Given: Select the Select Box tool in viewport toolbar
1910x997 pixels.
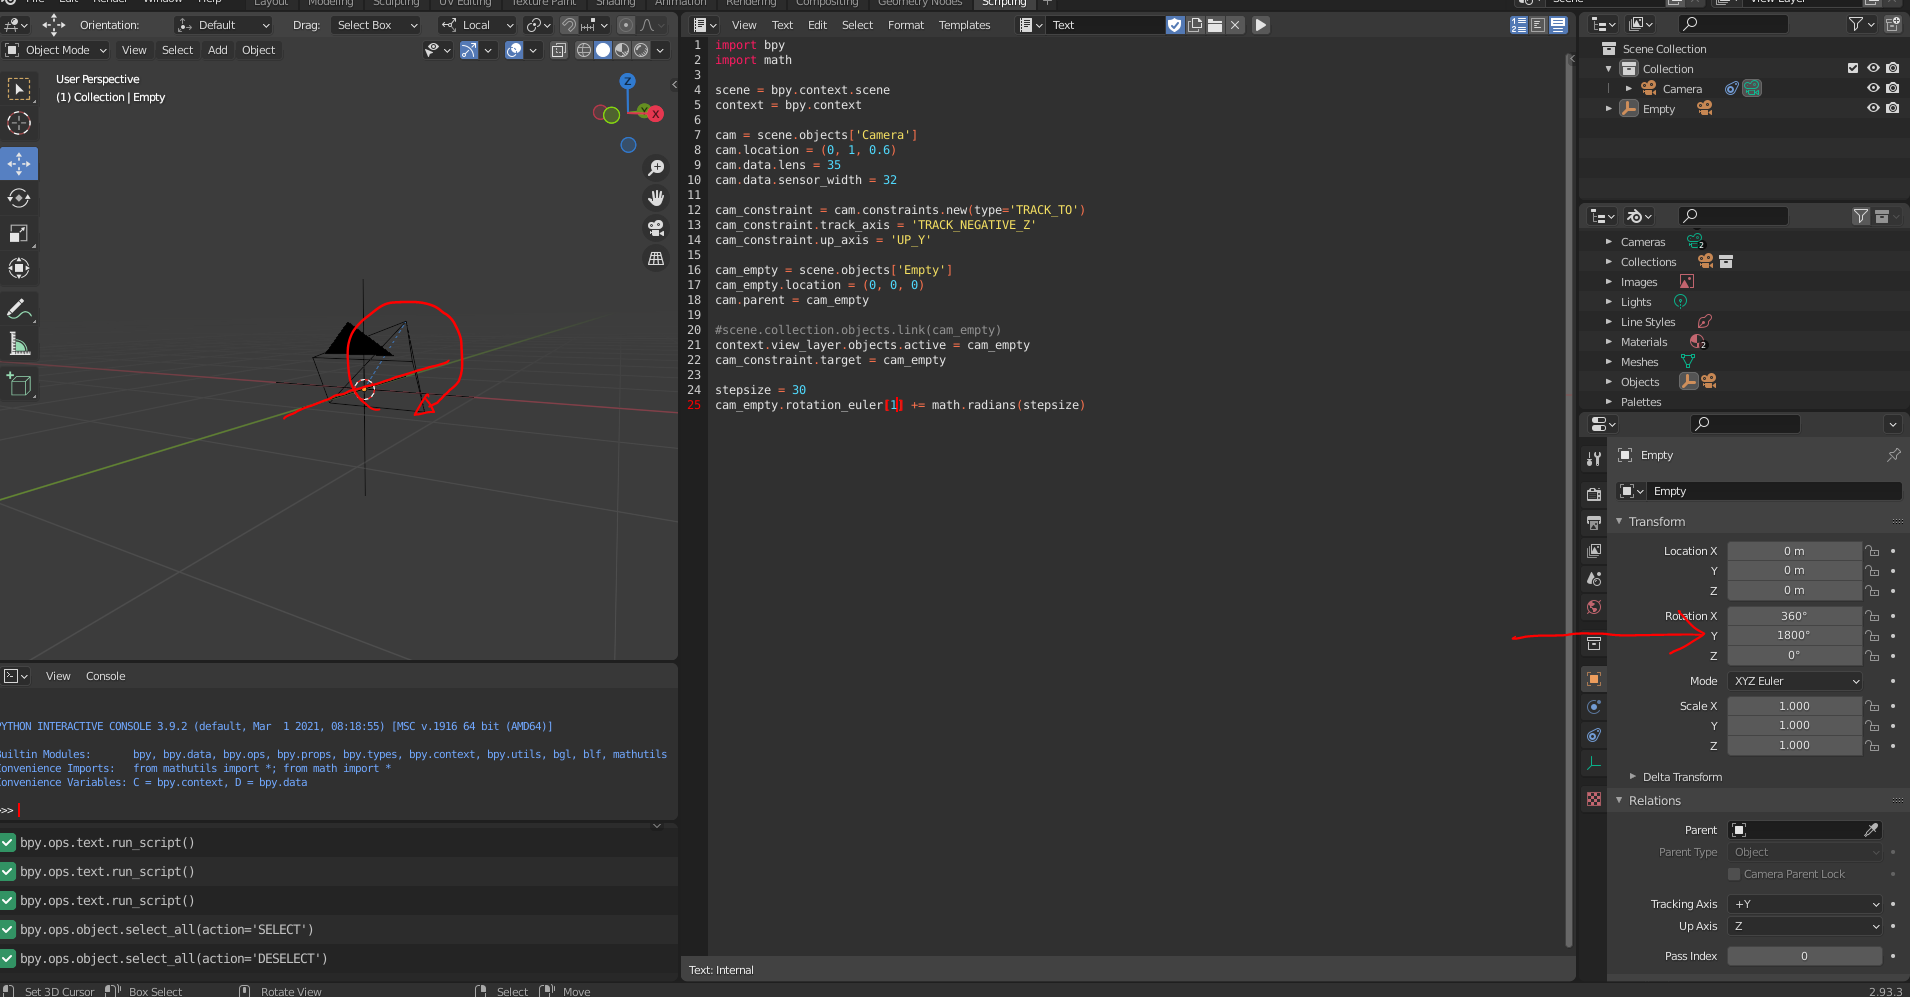Looking at the screenshot, I should coord(19,89).
